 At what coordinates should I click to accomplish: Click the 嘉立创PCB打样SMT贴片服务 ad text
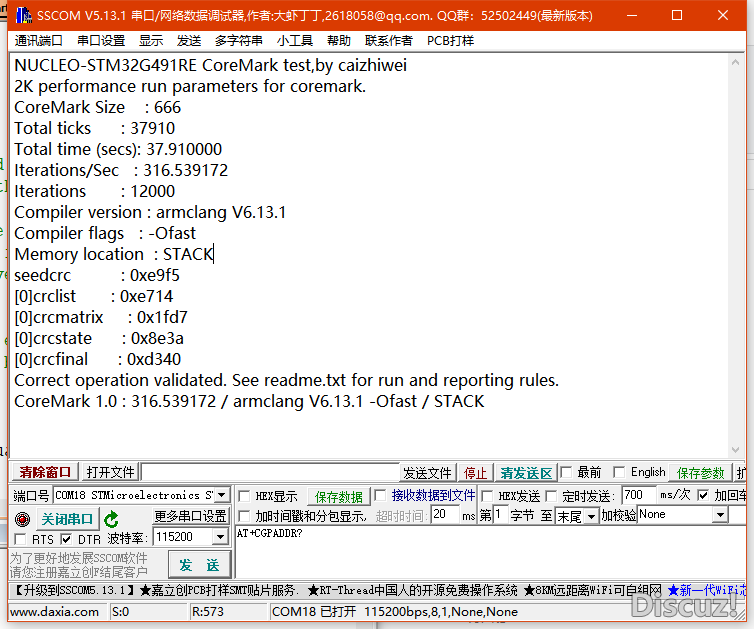pyautogui.click(x=219, y=590)
